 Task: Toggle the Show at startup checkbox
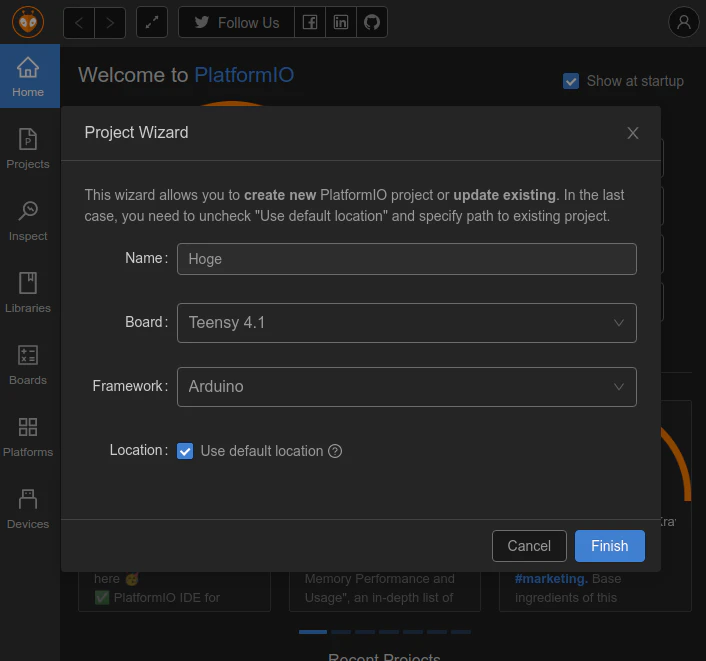[571, 81]
